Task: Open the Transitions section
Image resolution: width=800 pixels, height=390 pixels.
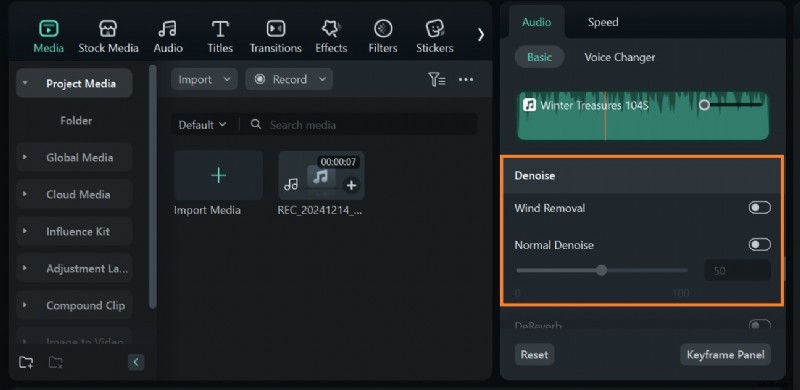Action: click(x=276, y=36)
